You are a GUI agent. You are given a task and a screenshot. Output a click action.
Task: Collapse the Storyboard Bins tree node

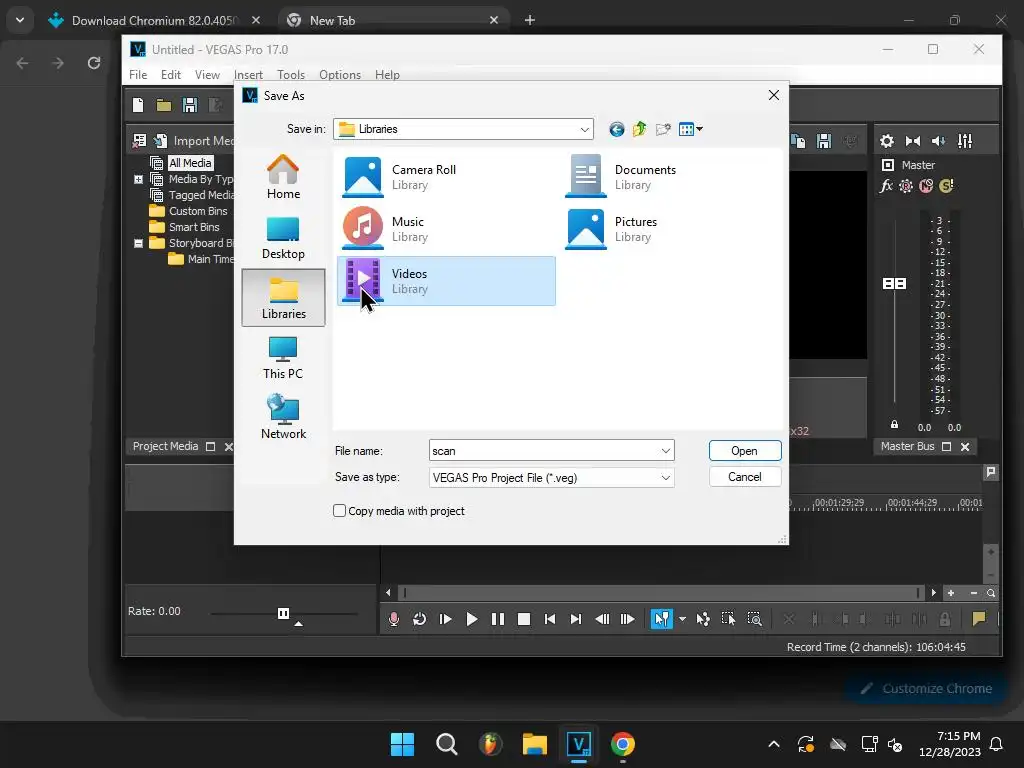click(138, 243)
